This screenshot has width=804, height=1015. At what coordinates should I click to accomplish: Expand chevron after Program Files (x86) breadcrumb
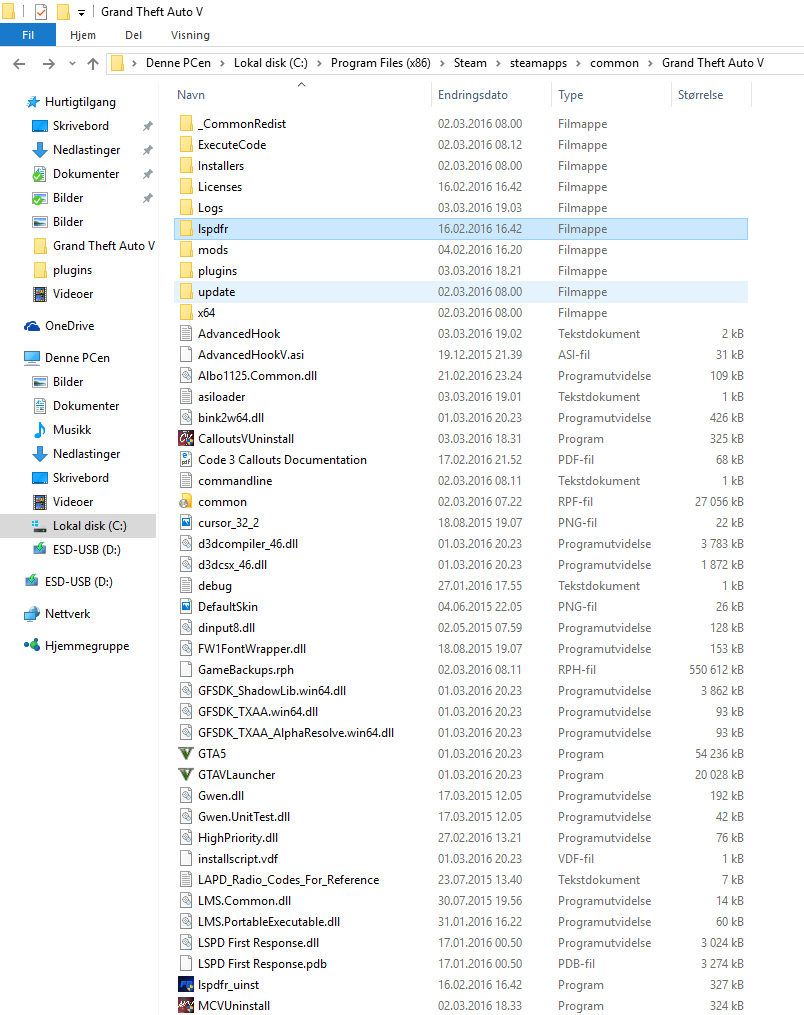point(442,63)
